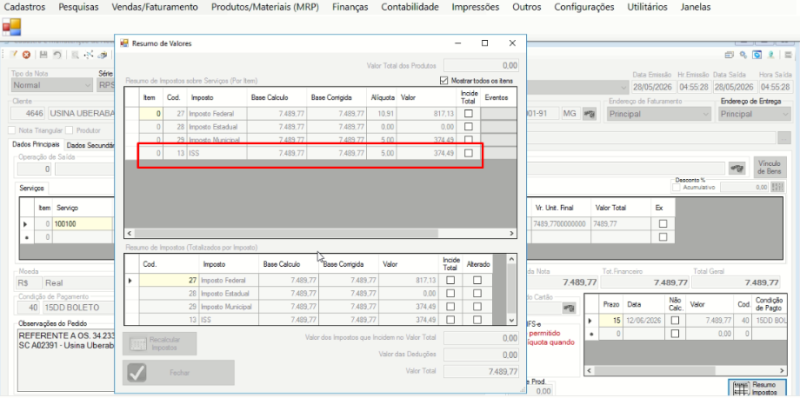Check Incide Total for Imposto Estadual item row

click(x=468, y=127)
